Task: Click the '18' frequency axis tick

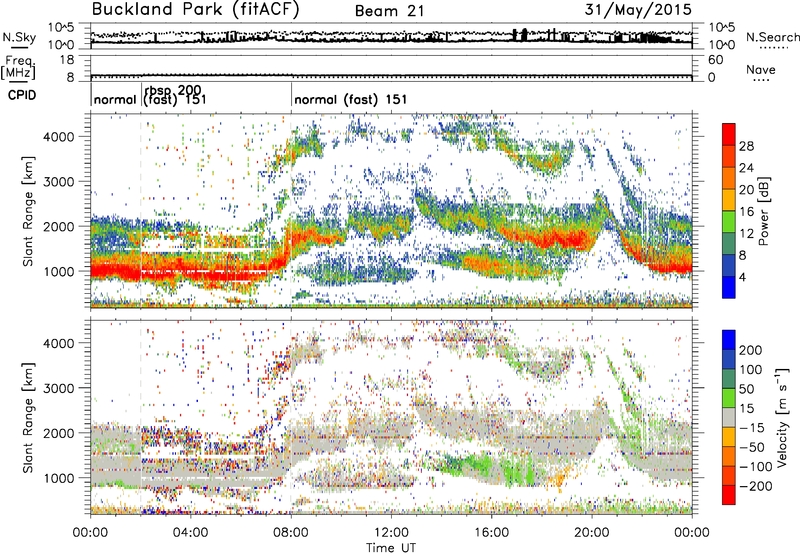Action: [x=67, y=60]
